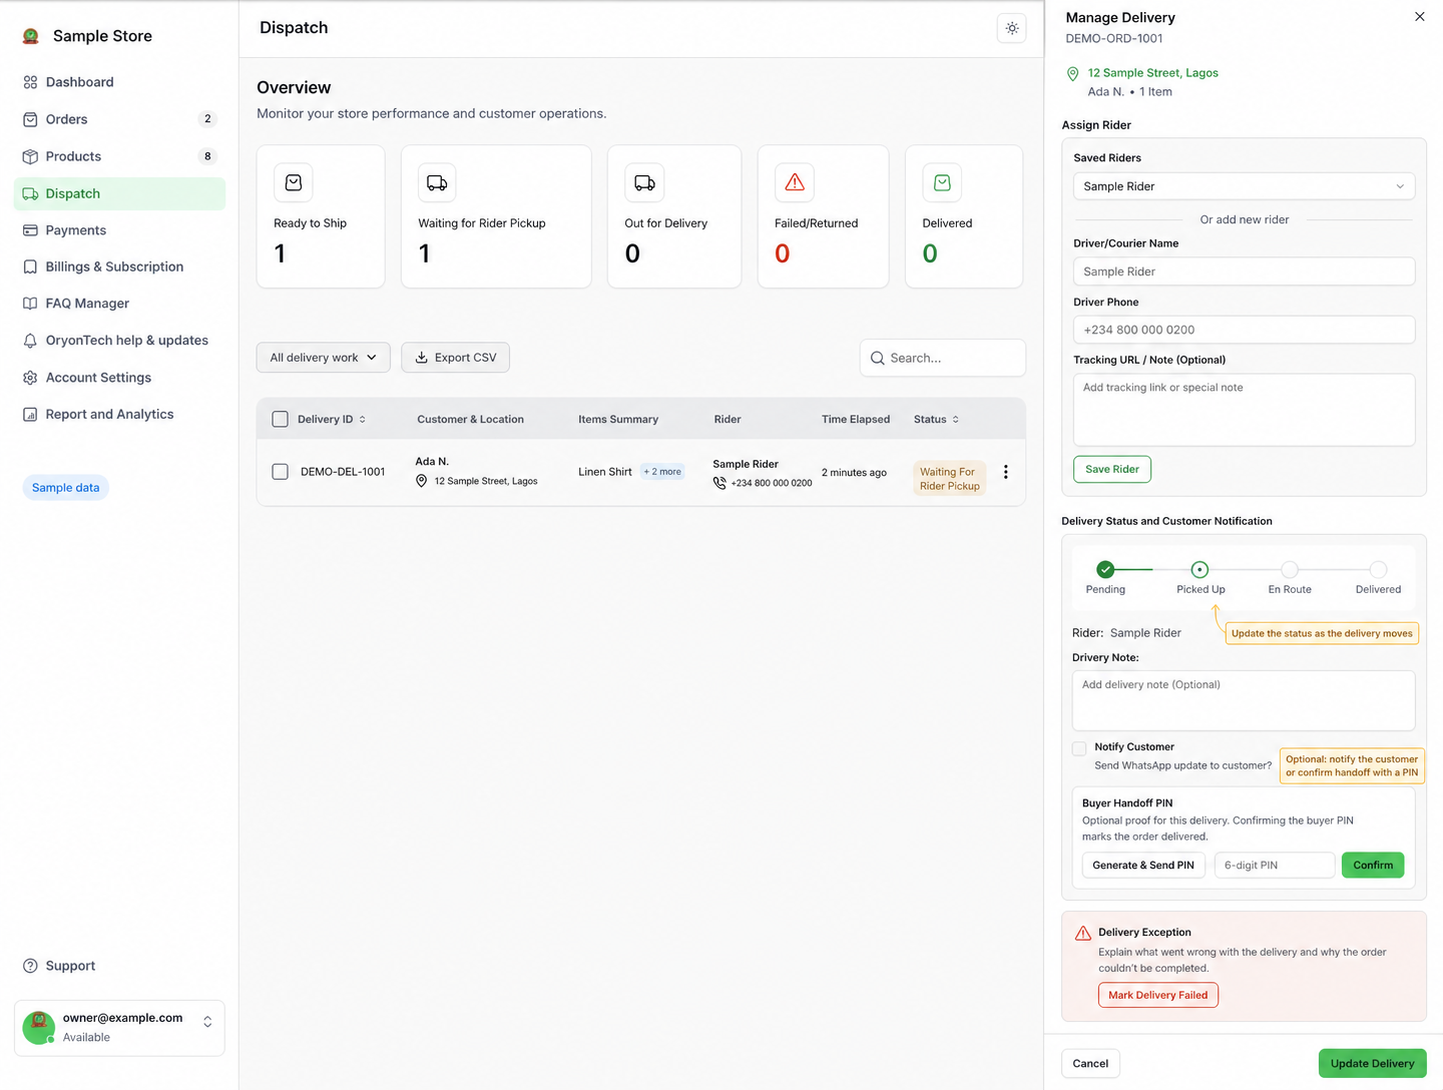Click the Waiting For Rider Pickup status badge
1443x1090 pixels.
(x=950, y=478)
